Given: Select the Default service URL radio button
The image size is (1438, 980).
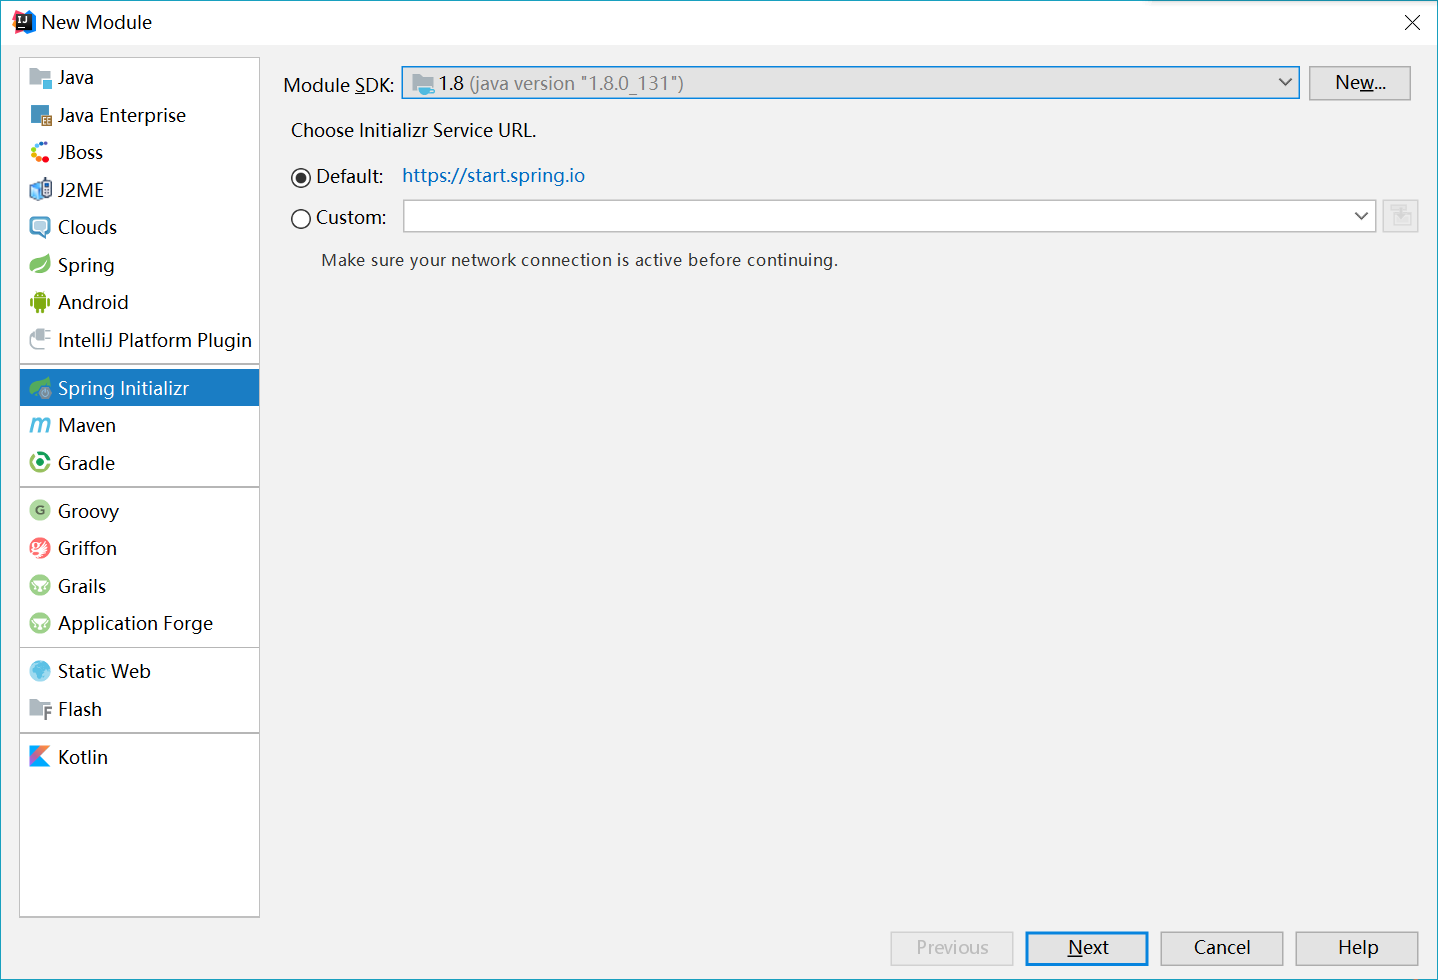Looking at the screenshot, I should coord(301,178).
